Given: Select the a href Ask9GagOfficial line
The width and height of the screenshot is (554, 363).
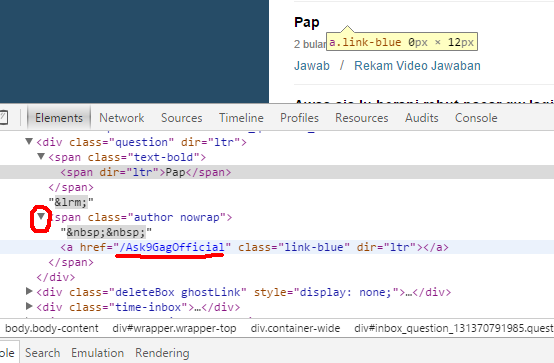Looking at the screenshot, I should point(277,247).
